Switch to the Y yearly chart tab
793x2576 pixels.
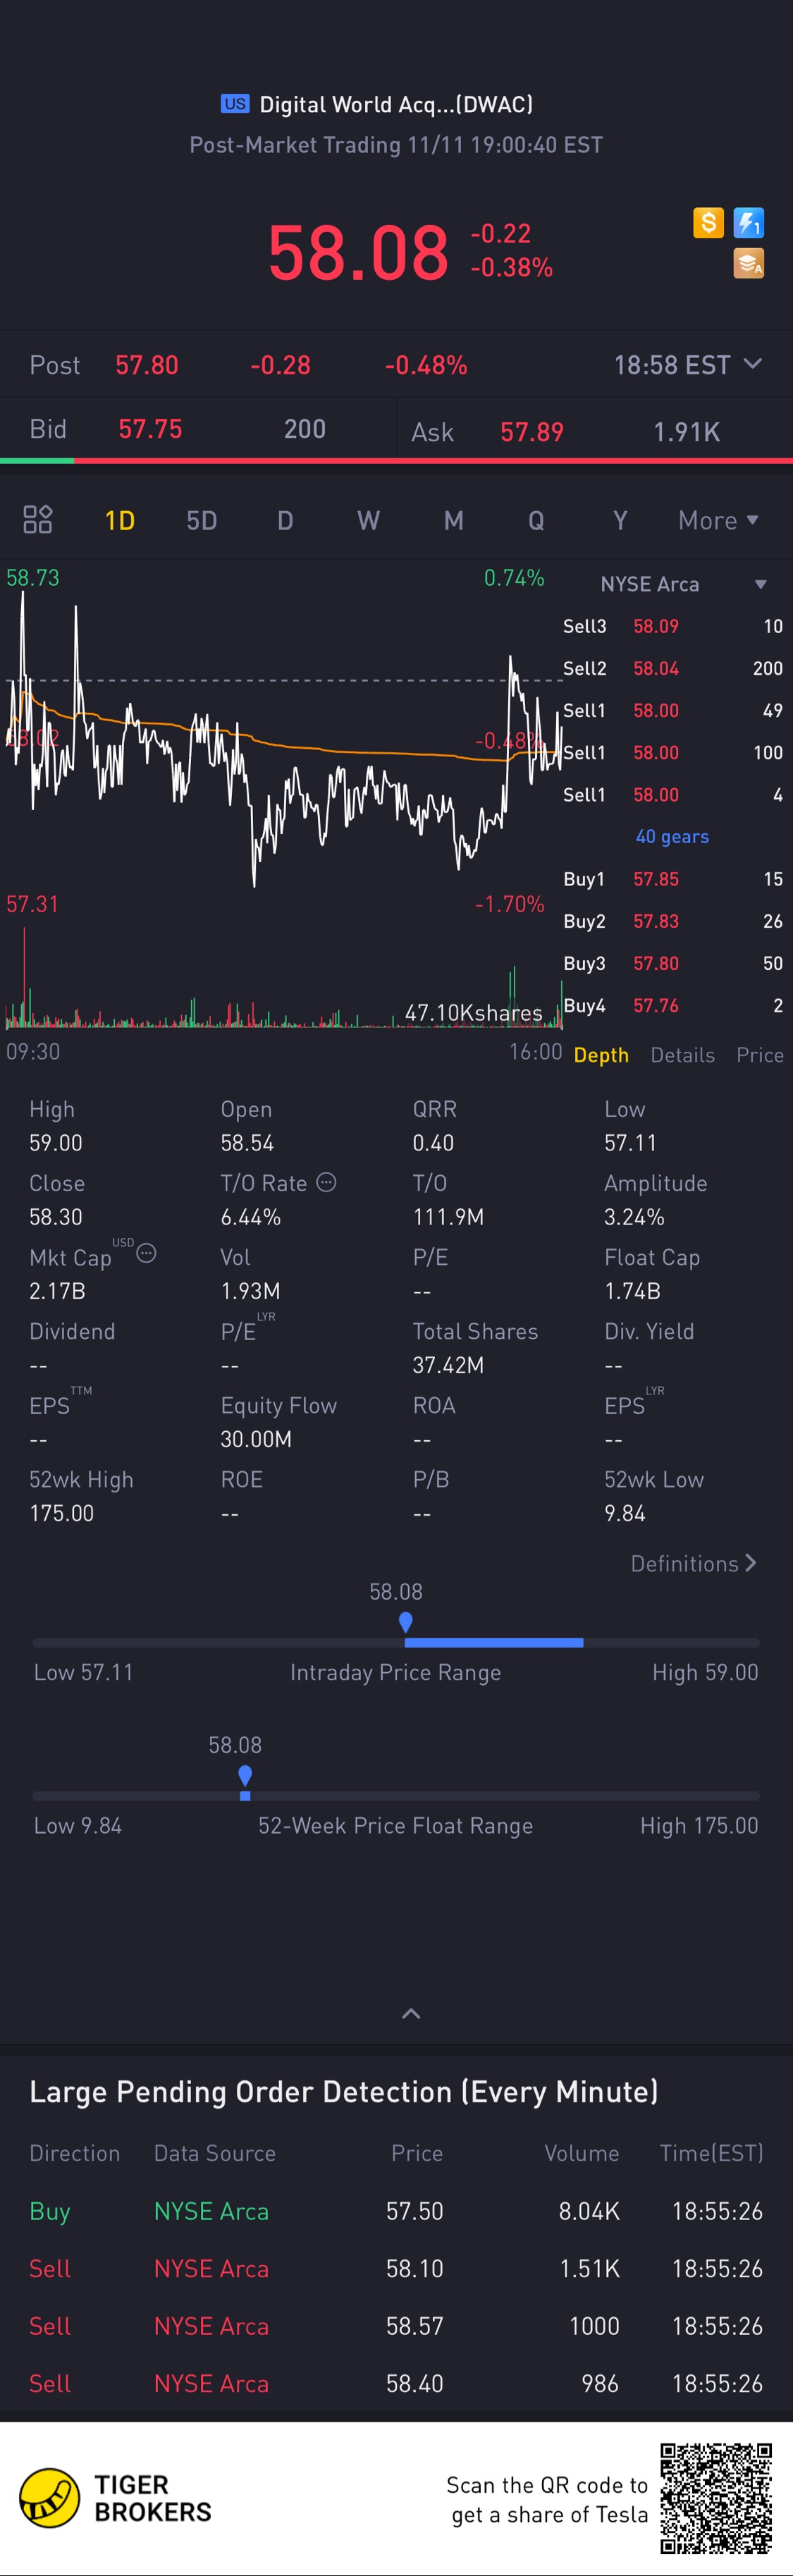click(x=620, y=520)
